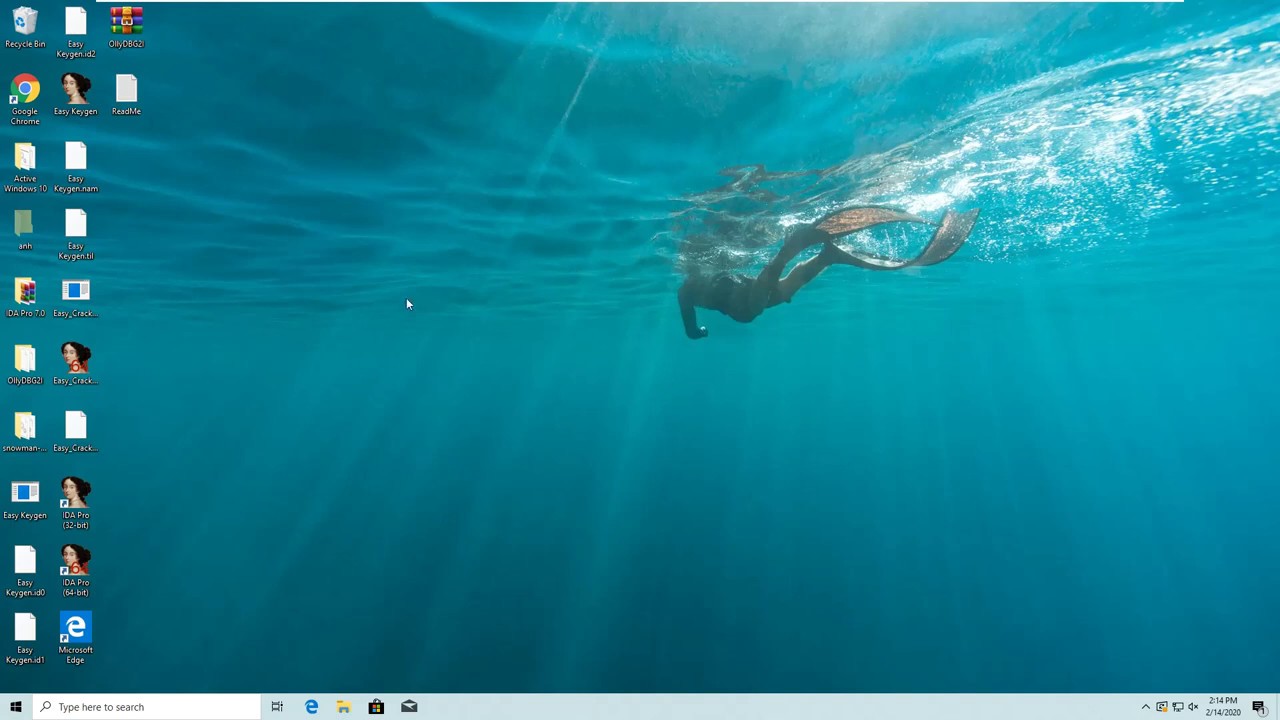This screenshot has height=720, width=1280.
Task: Select the Google Chrome shortcut icon
Action: coord(25,100)
